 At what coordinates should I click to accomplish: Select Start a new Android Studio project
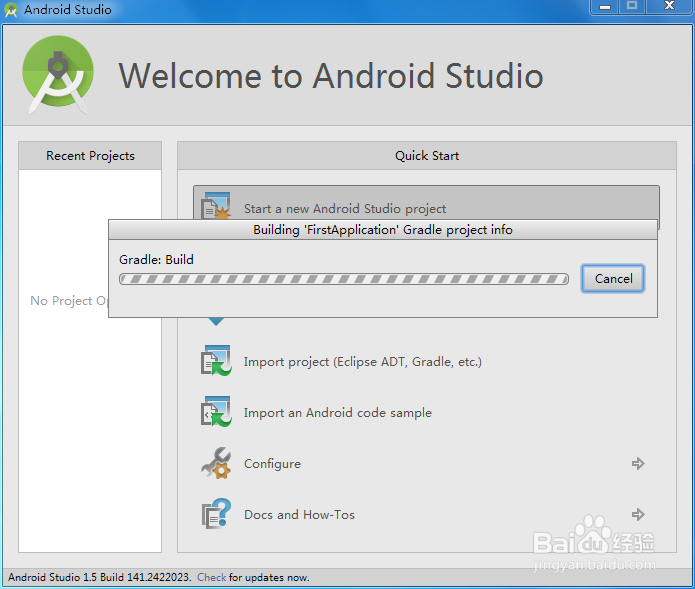[x=345, y=208]
